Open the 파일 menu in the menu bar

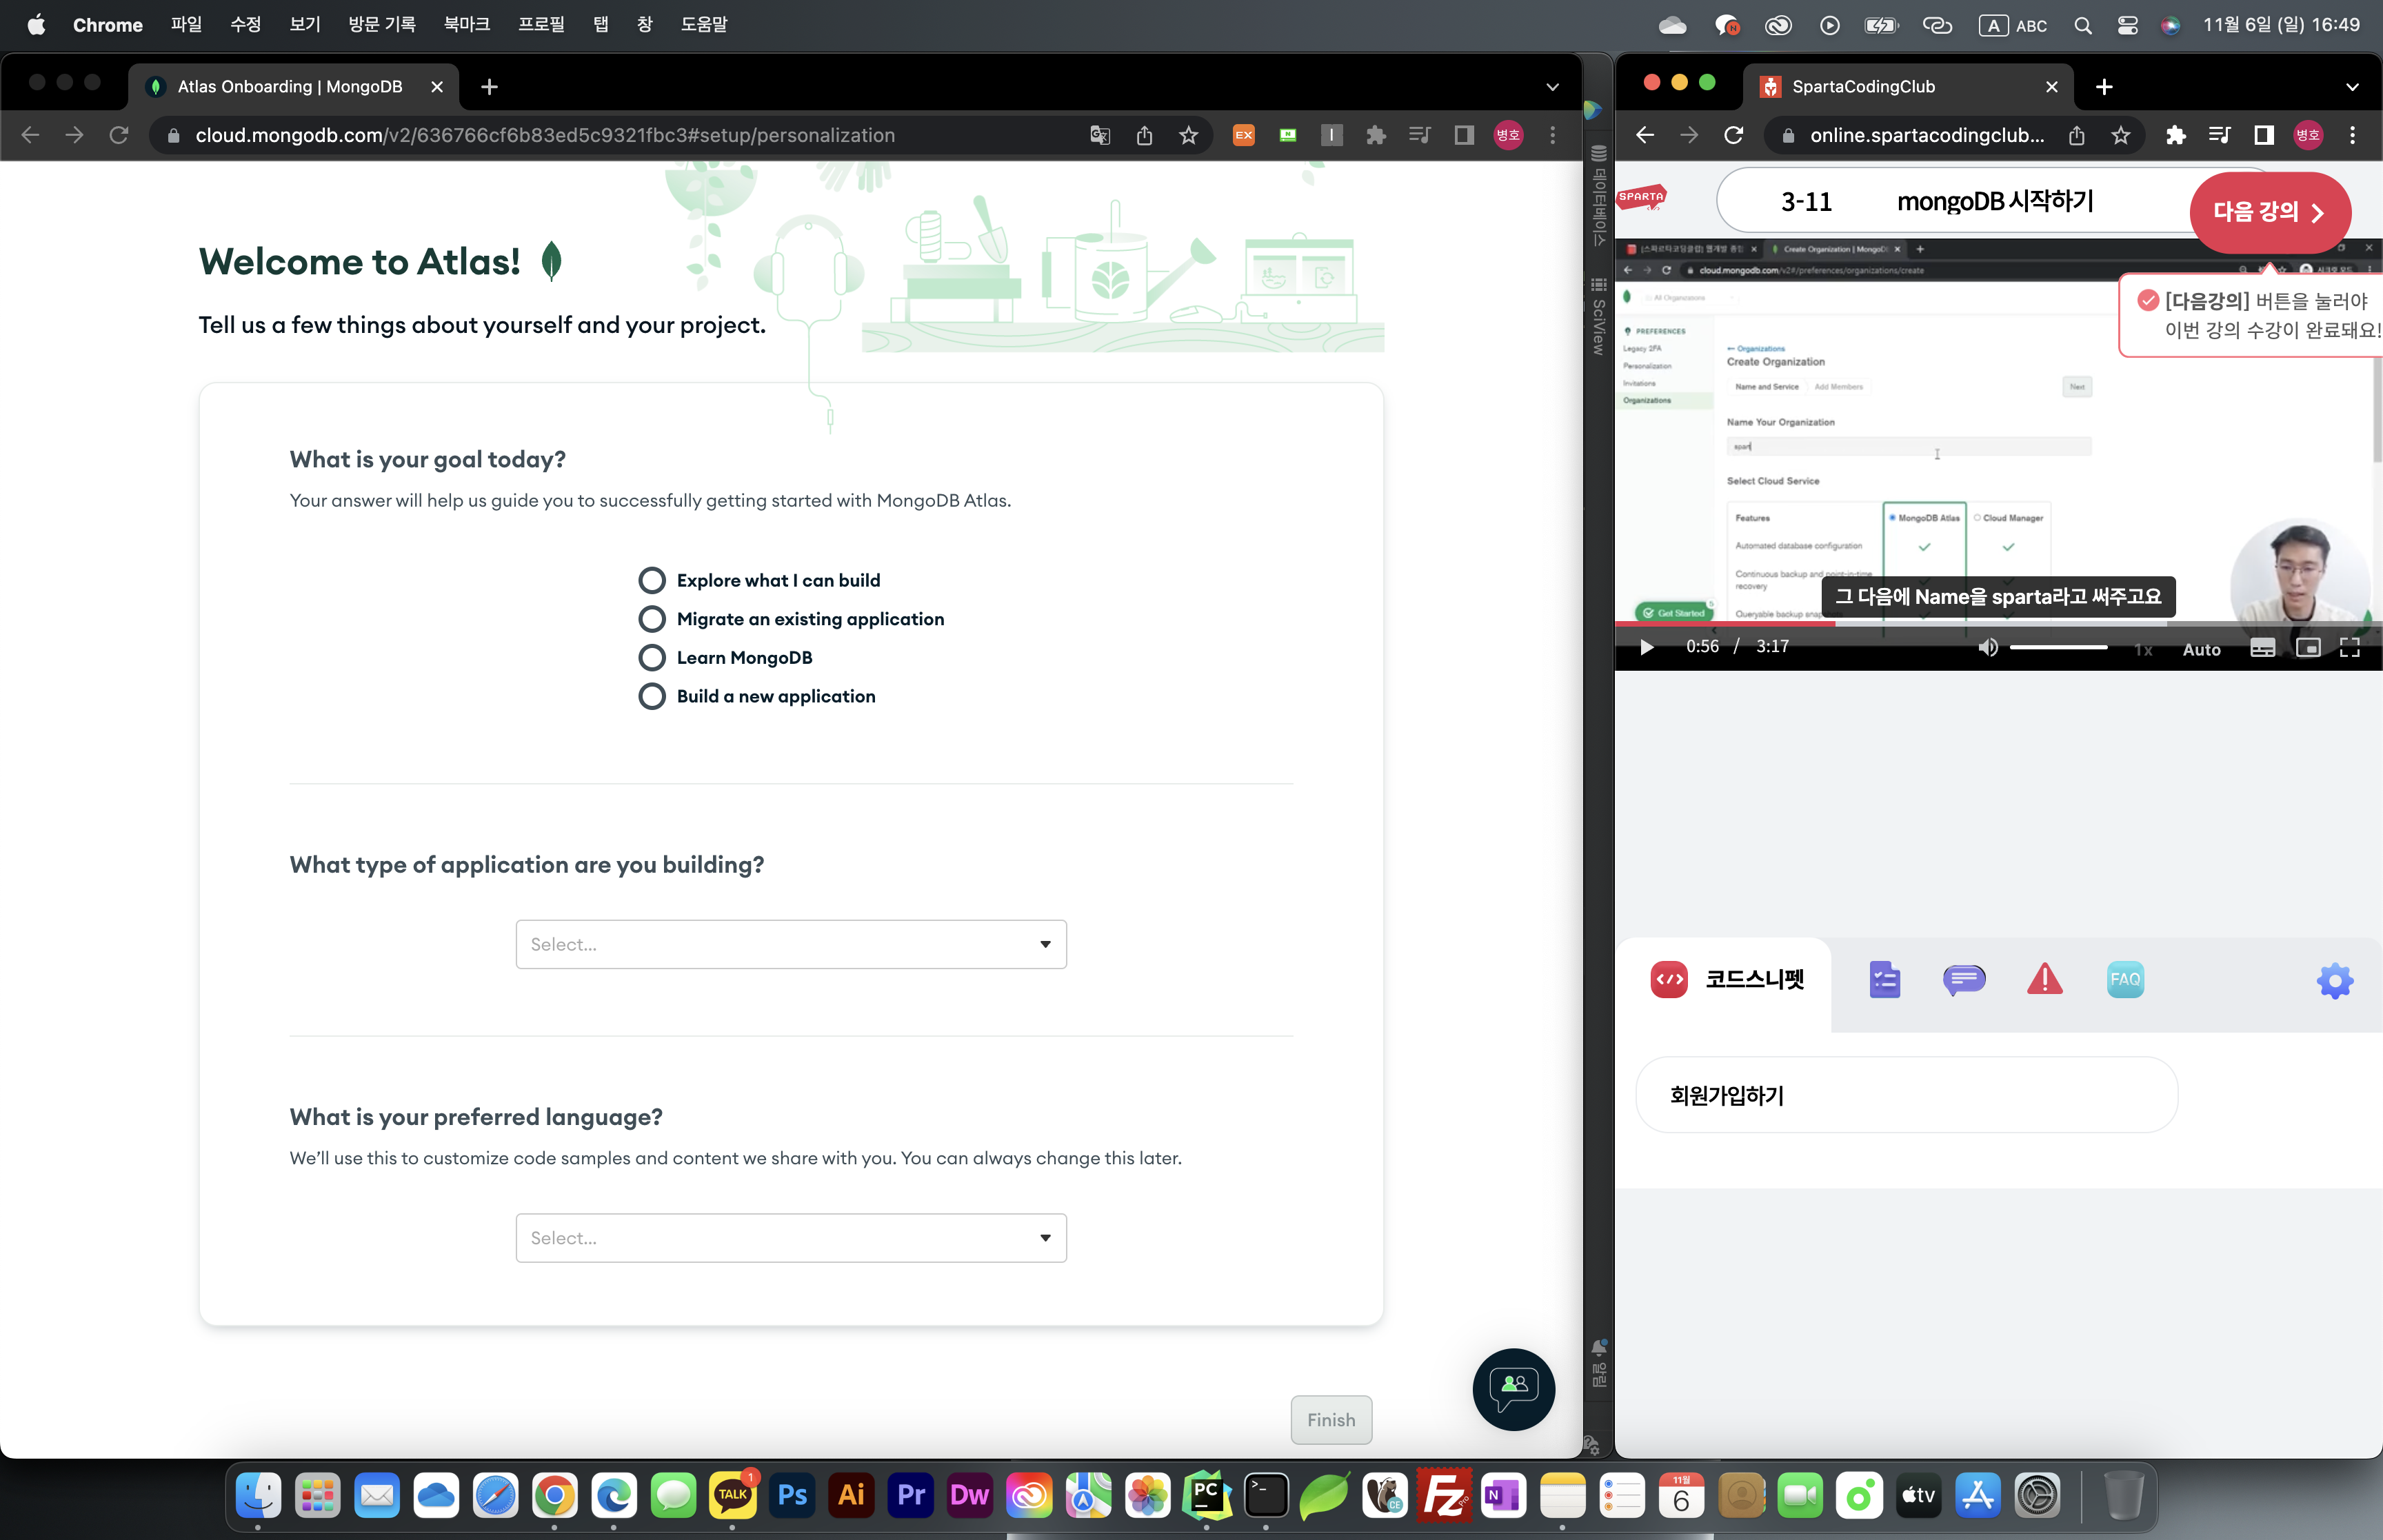186,25
